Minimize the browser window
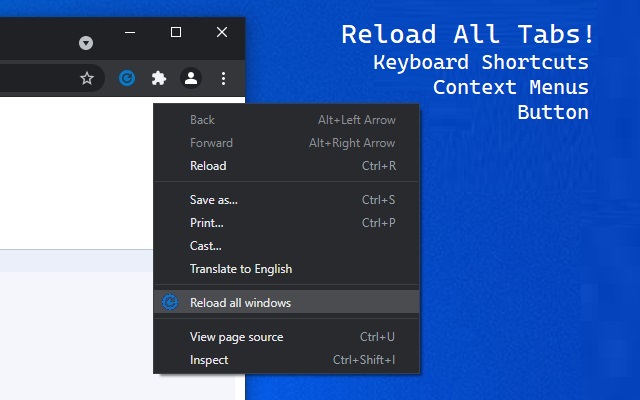This screenshot has width=640, height=400. [x=131, y=33]
